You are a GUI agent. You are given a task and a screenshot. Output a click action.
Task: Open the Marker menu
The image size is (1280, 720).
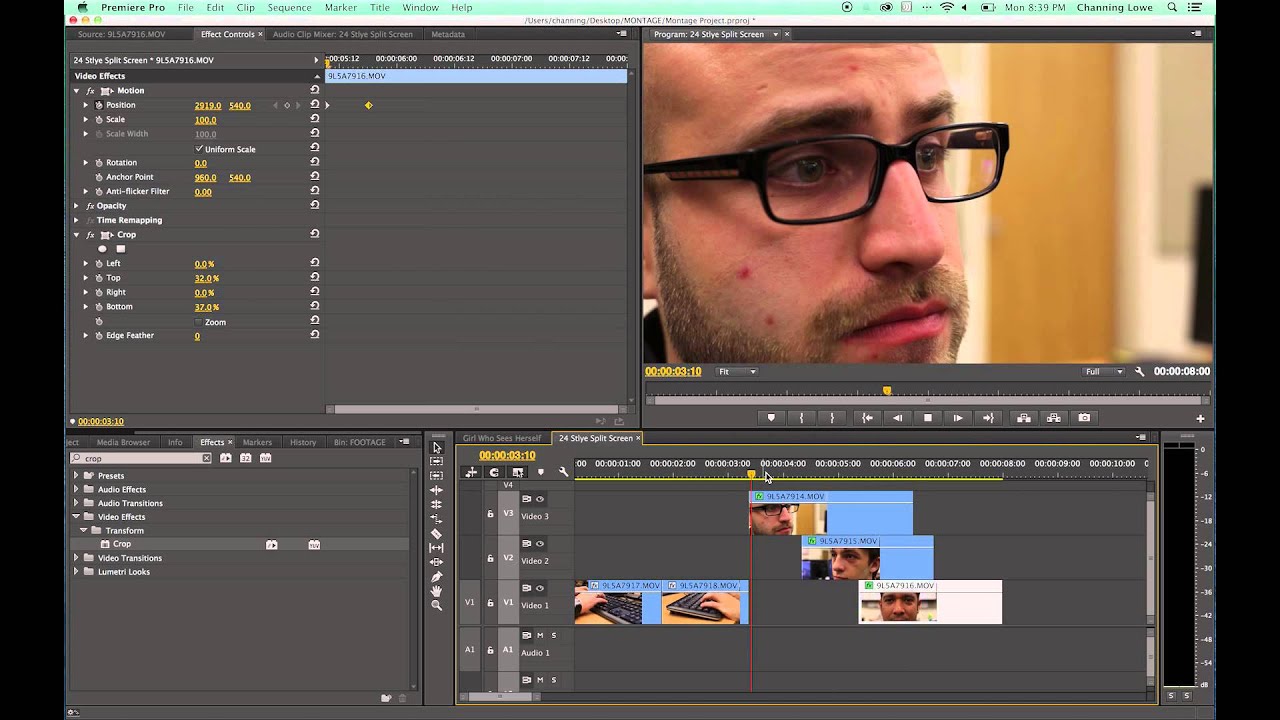click(341, 7)
